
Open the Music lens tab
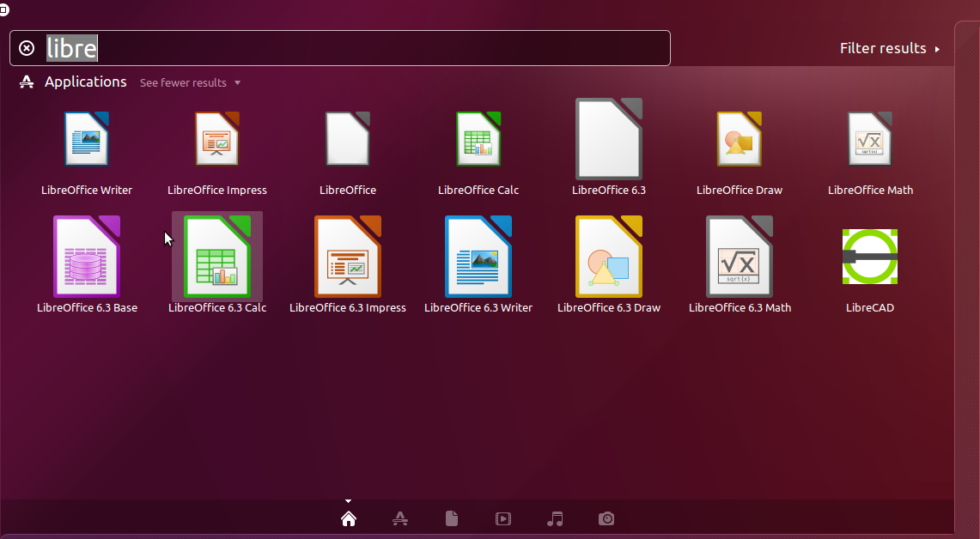(x=555, y=518)
